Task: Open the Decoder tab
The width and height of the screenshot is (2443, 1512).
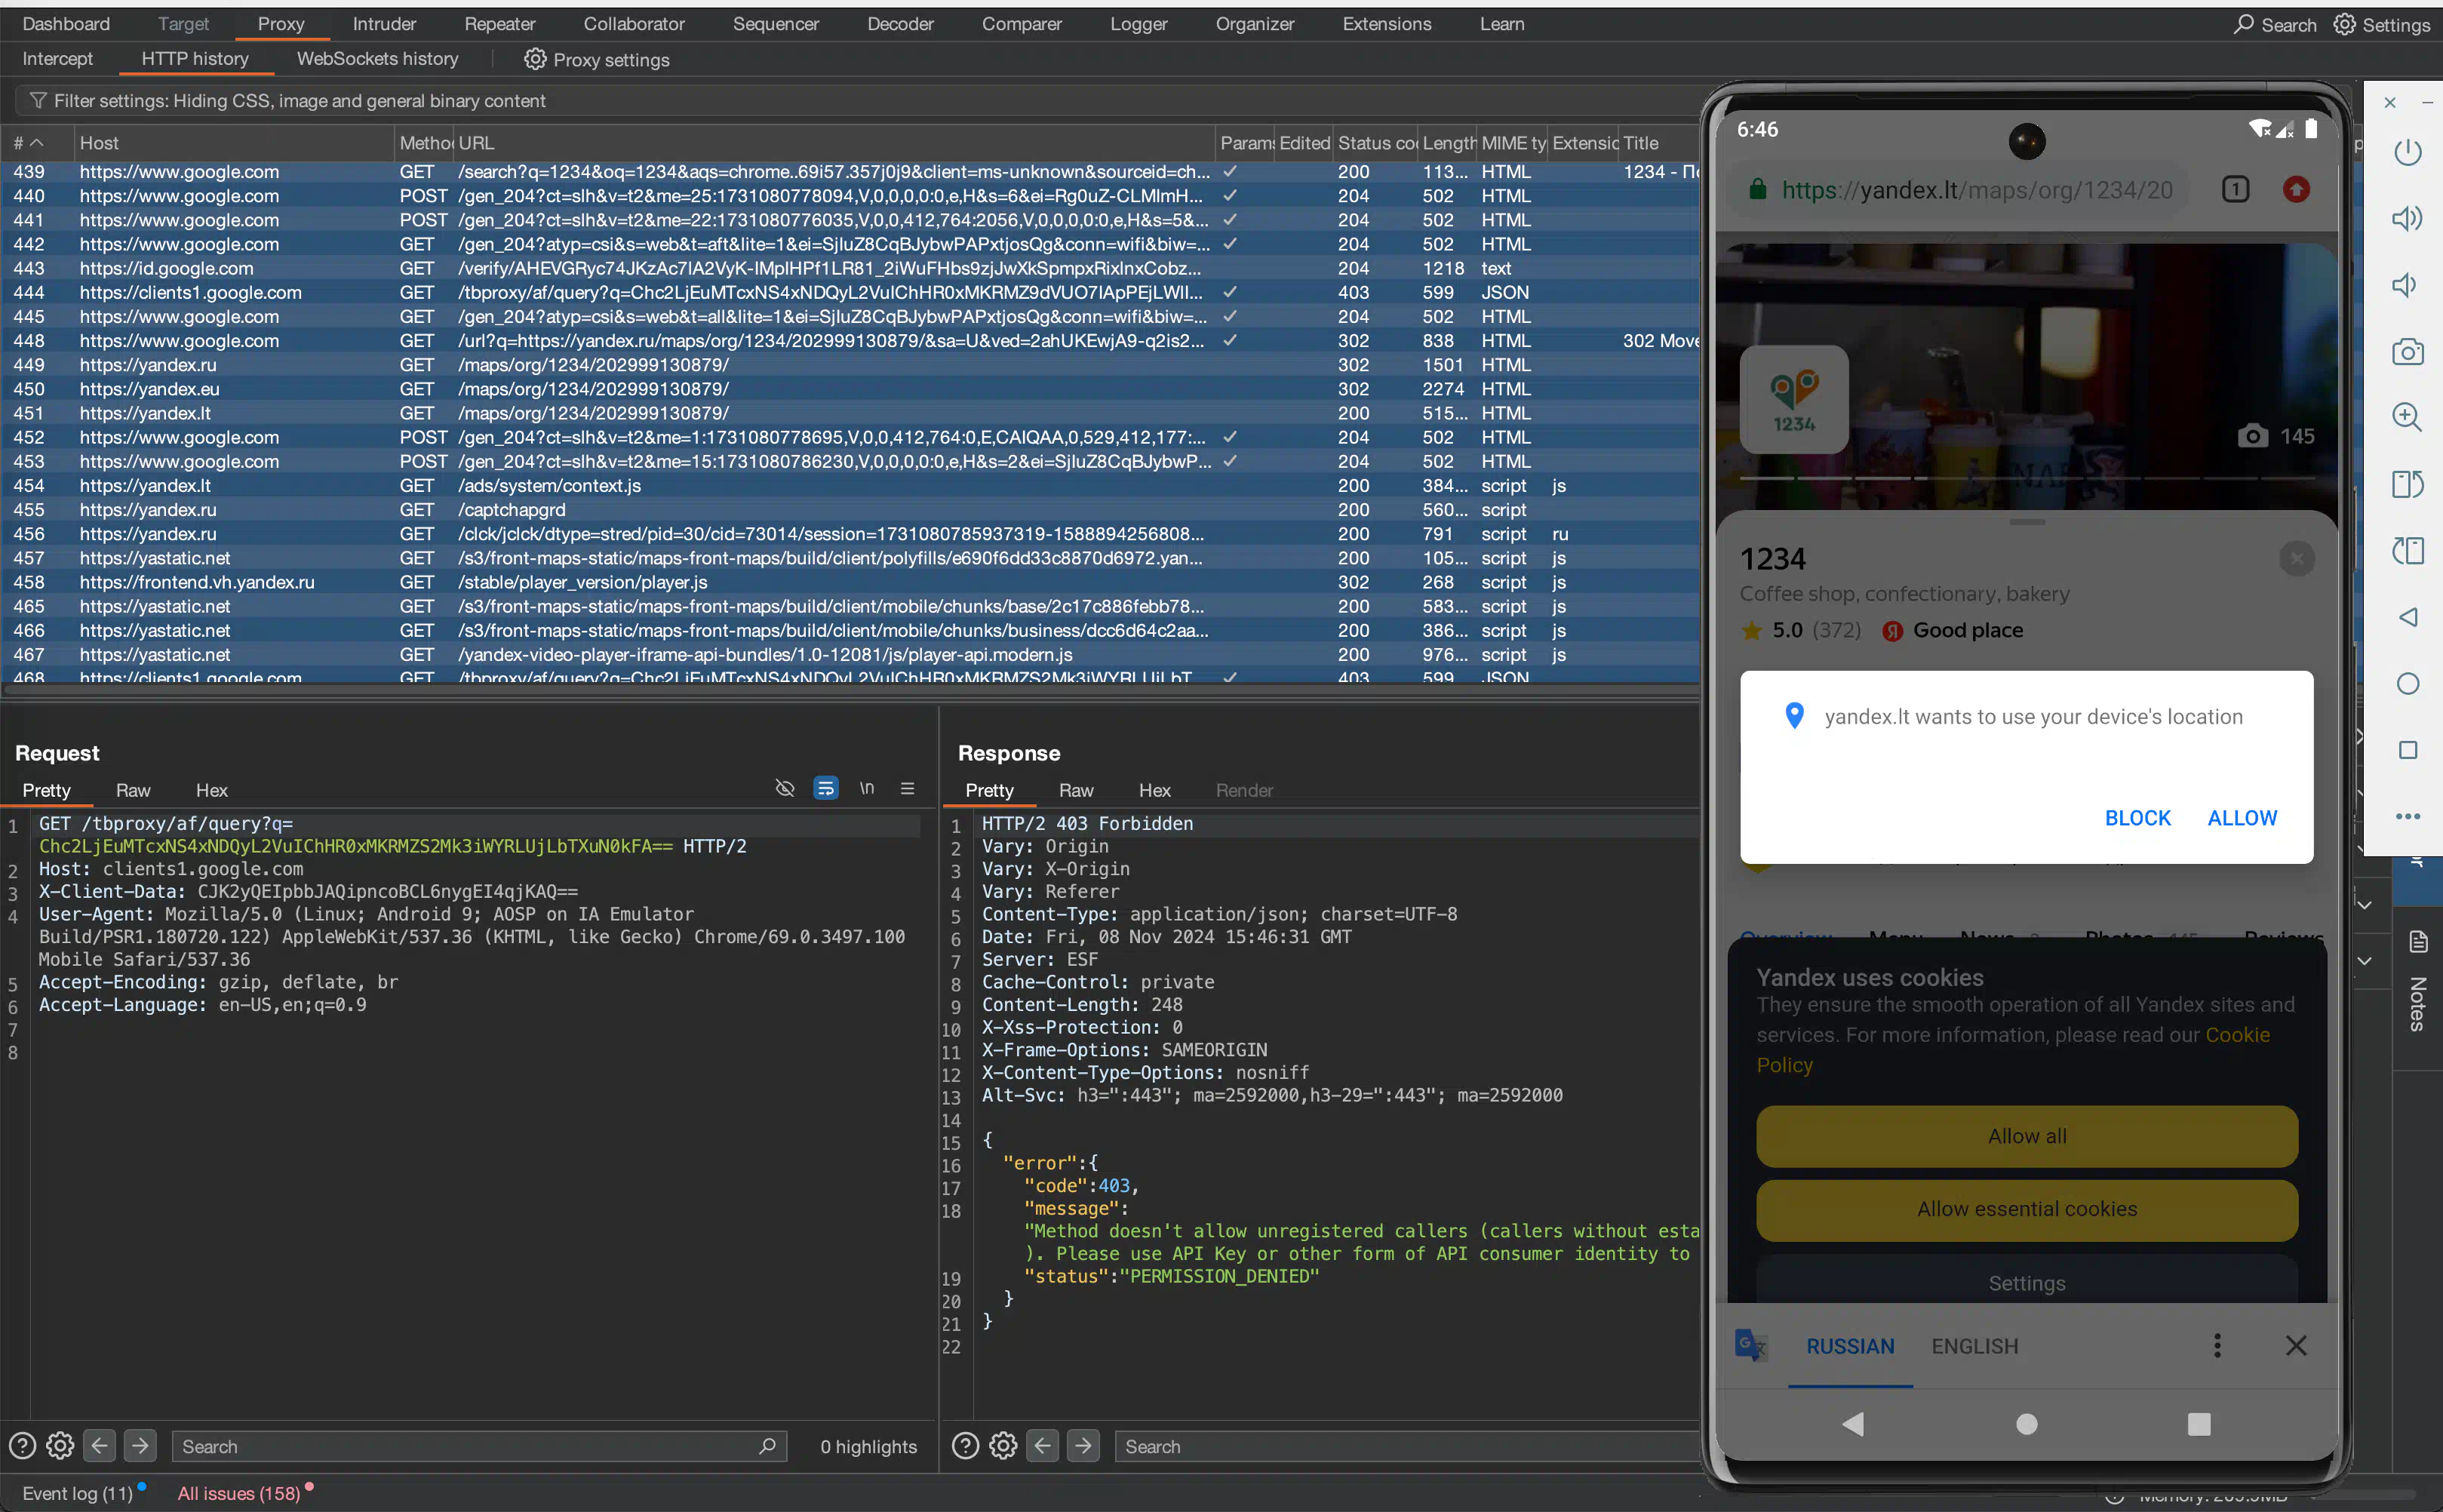Action: coord(900,23)
